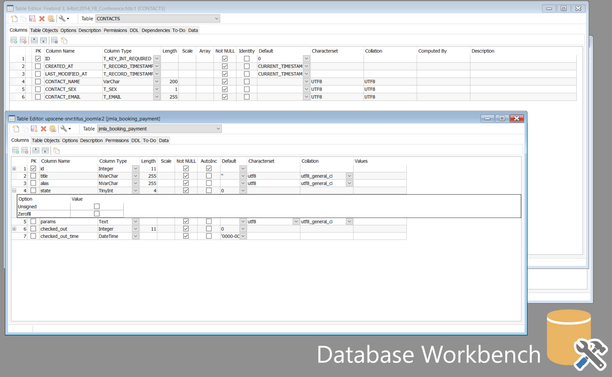Click Save icon in jmla_booking_payment editor toolbar
The height and width of the screenshot is (377, 612).
click(34, 129)
